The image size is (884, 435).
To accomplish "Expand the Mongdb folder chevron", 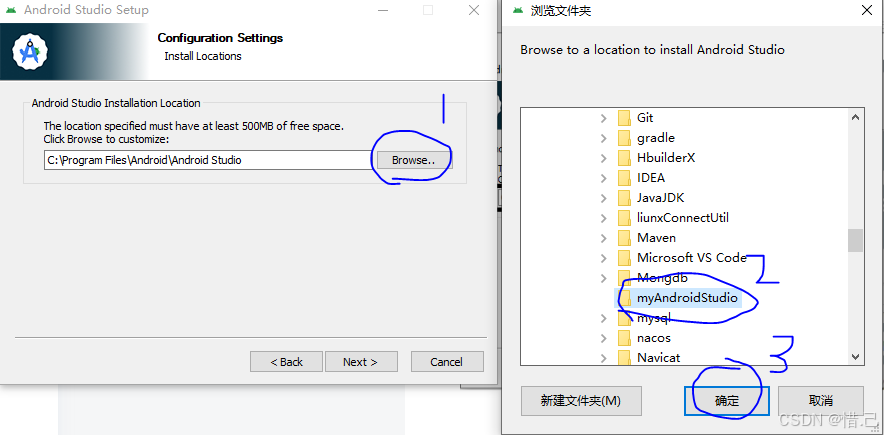I will coord(604,278).
